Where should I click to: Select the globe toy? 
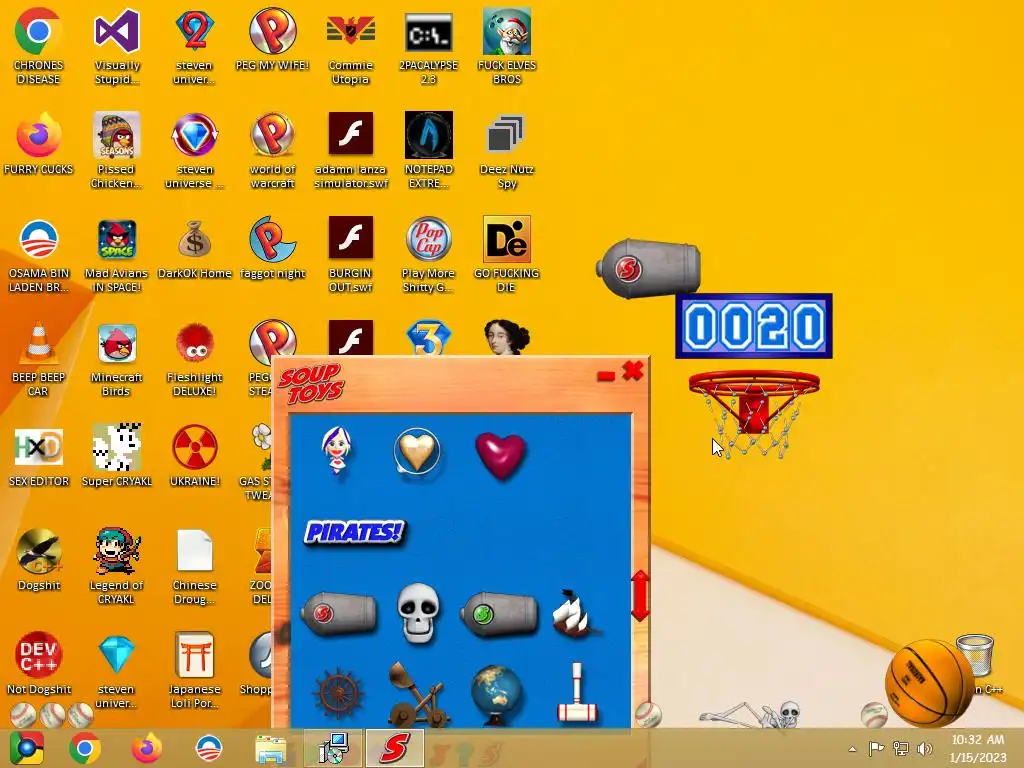point(496,695)
